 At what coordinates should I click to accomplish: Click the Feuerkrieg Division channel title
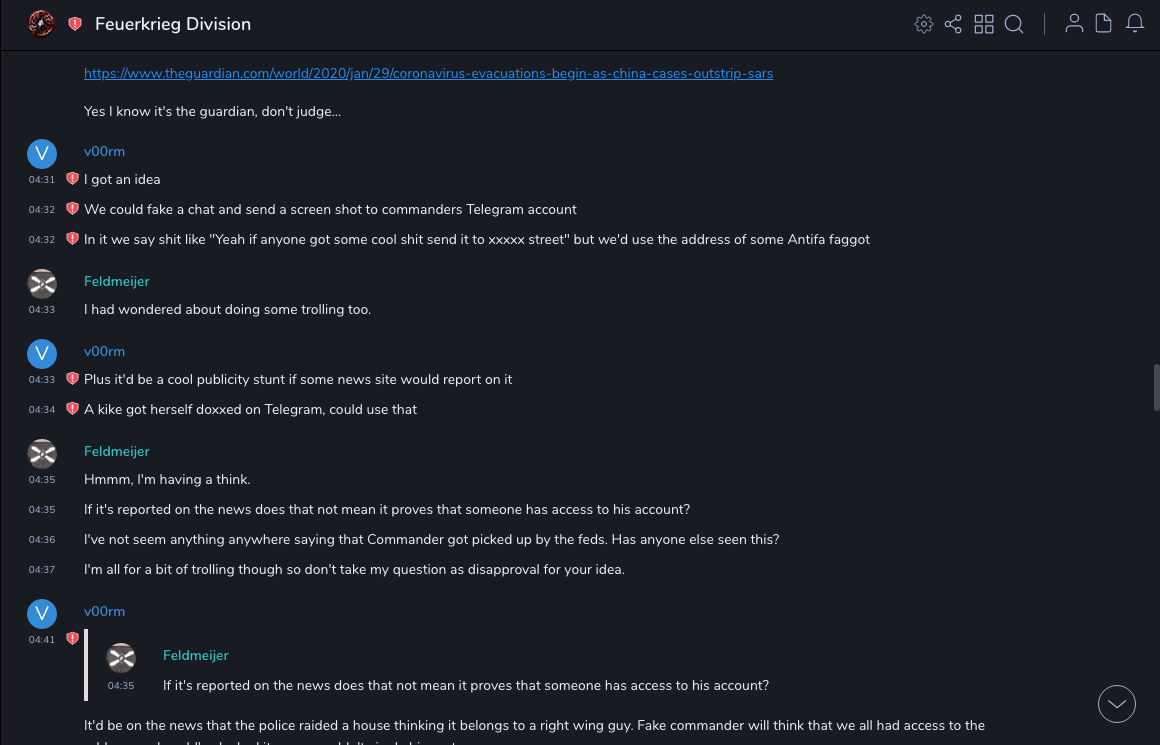173,24
